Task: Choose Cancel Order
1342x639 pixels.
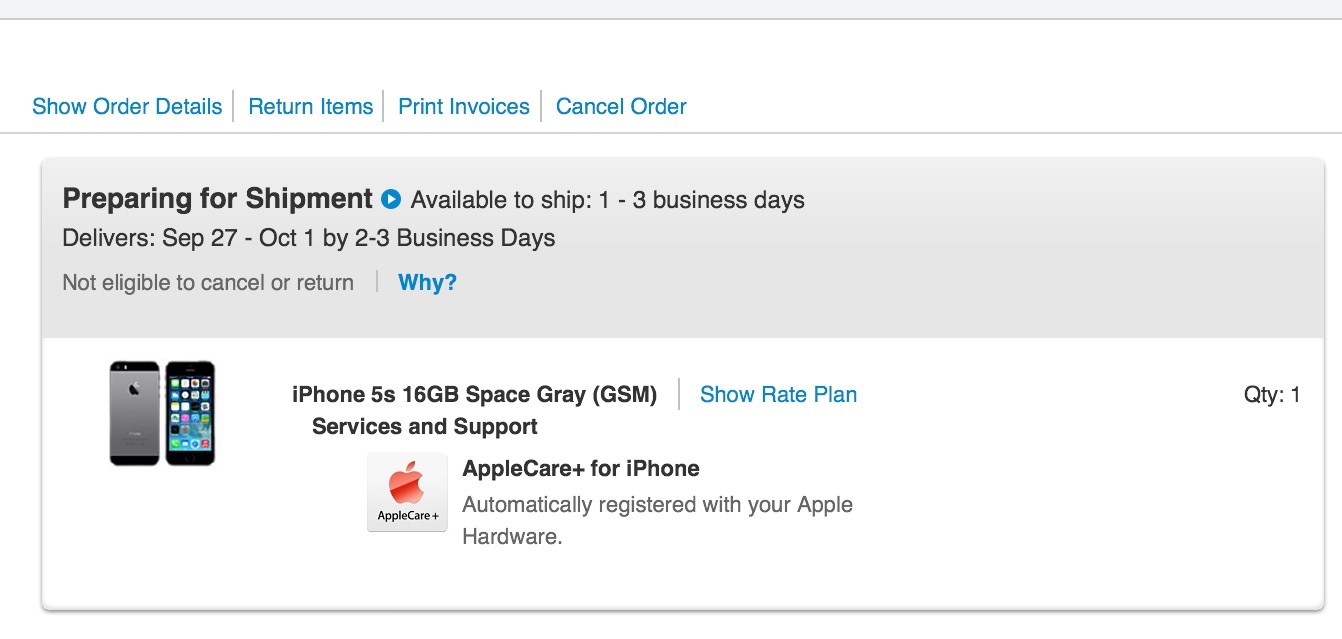Action: pyautogui.click(x=621, y=107)
